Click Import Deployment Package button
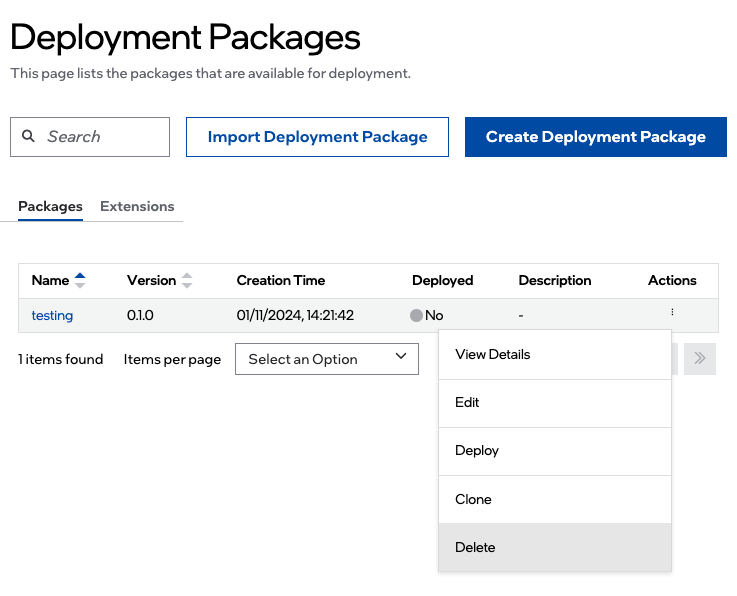 click(x=317, y=137)
